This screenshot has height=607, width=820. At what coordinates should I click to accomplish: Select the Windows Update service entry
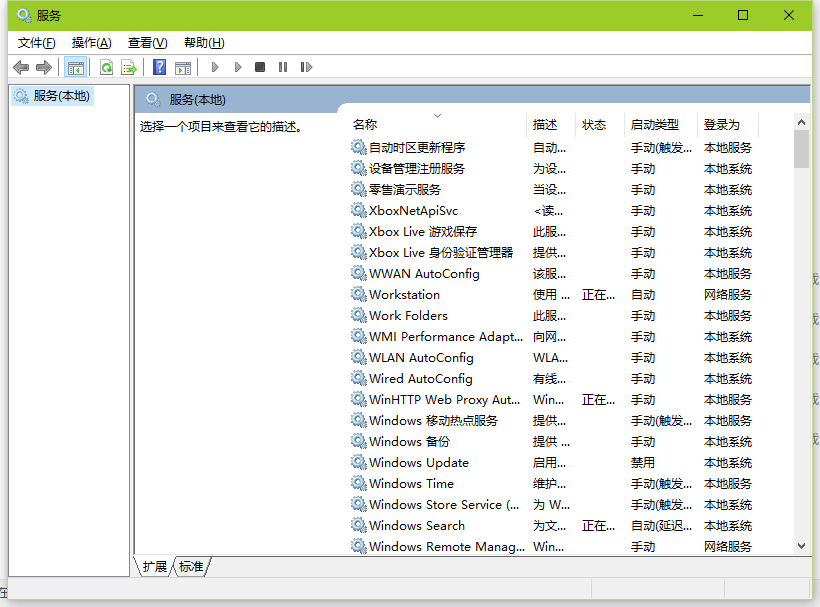(418, 462)
